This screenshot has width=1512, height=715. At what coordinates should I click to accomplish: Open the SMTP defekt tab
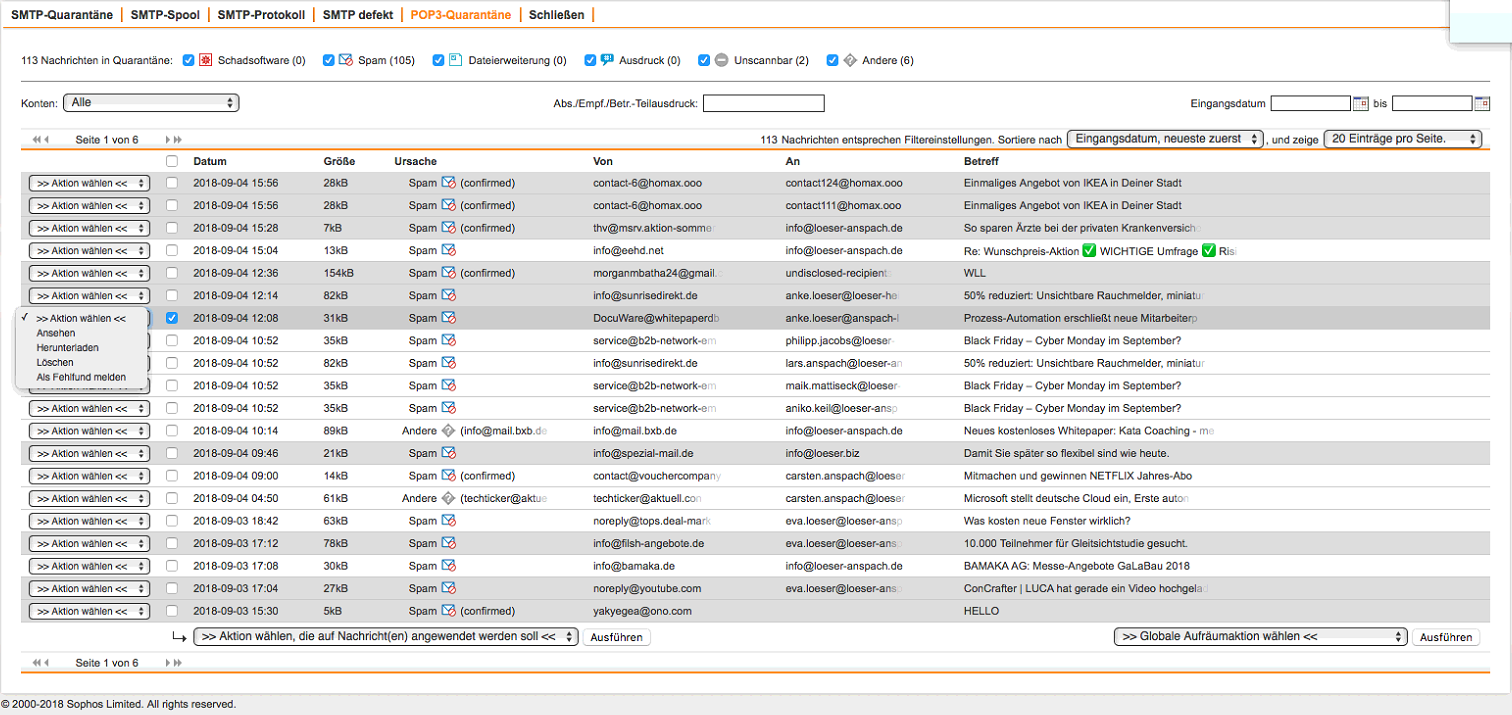tap(357, 15)
